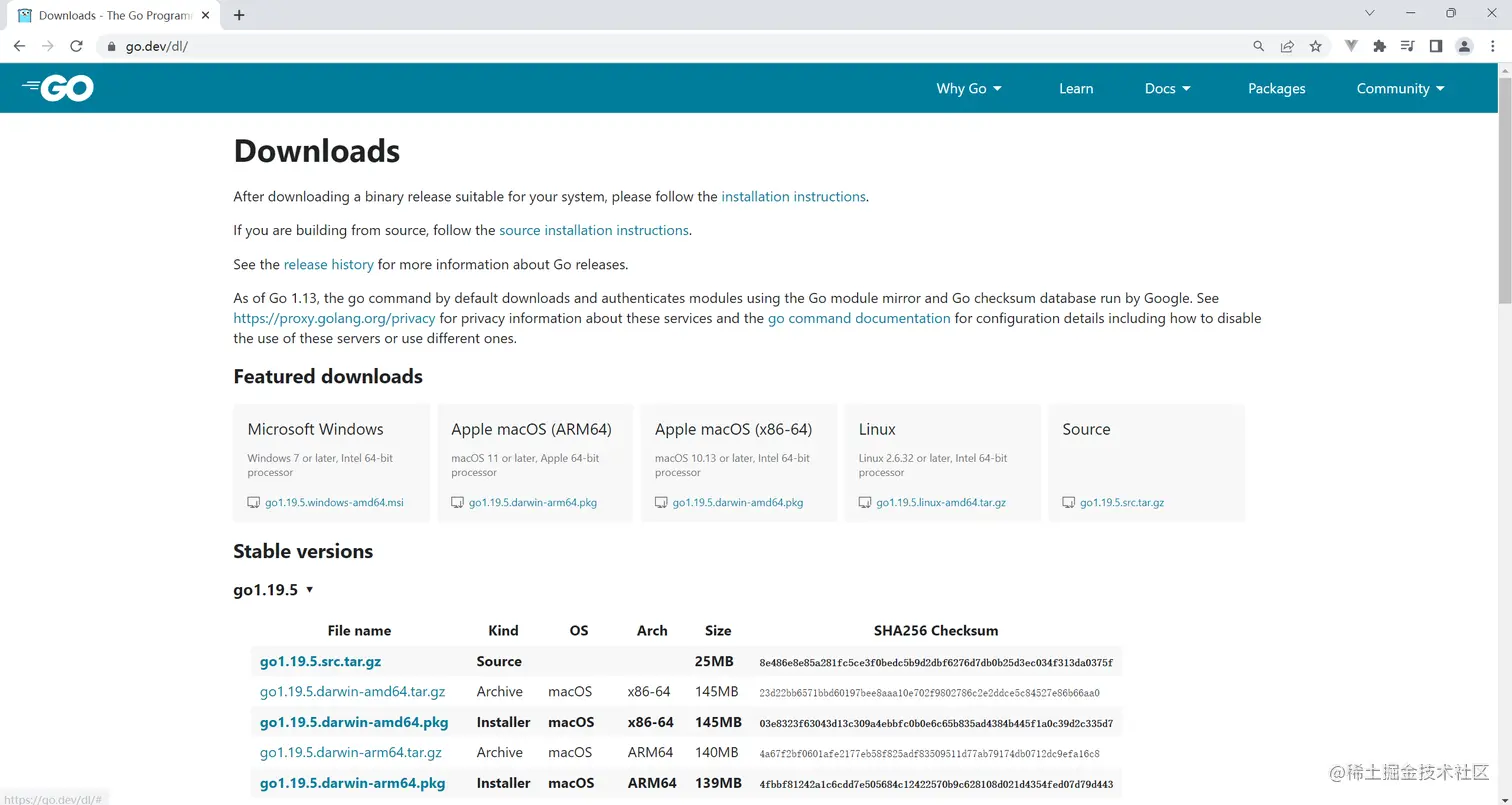Click the checksum starting with 4a67f2bf0601
The height and width of the screenshot is (805, 1512).
coord(929,753)
